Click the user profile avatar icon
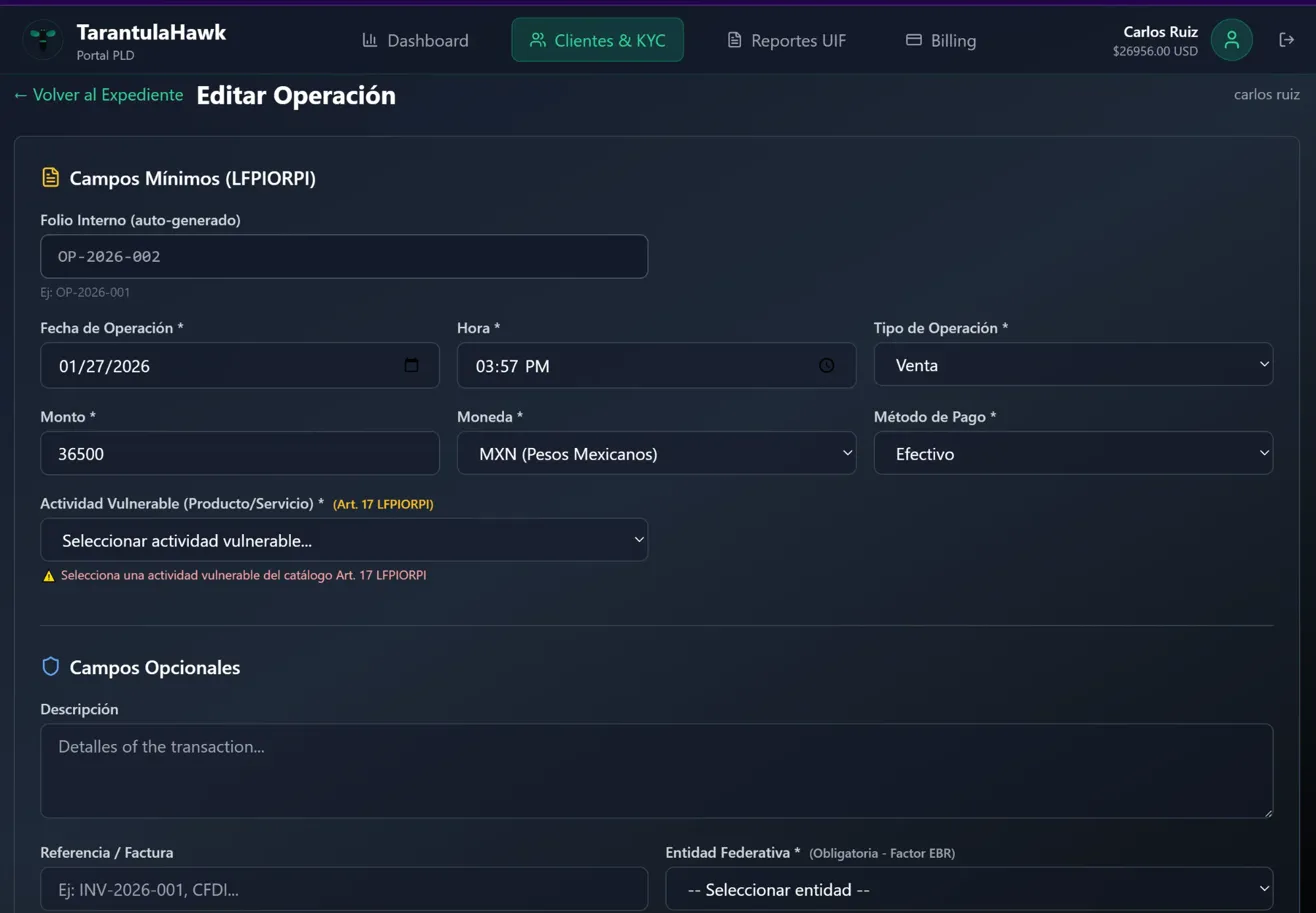 tap(1231, 40)
